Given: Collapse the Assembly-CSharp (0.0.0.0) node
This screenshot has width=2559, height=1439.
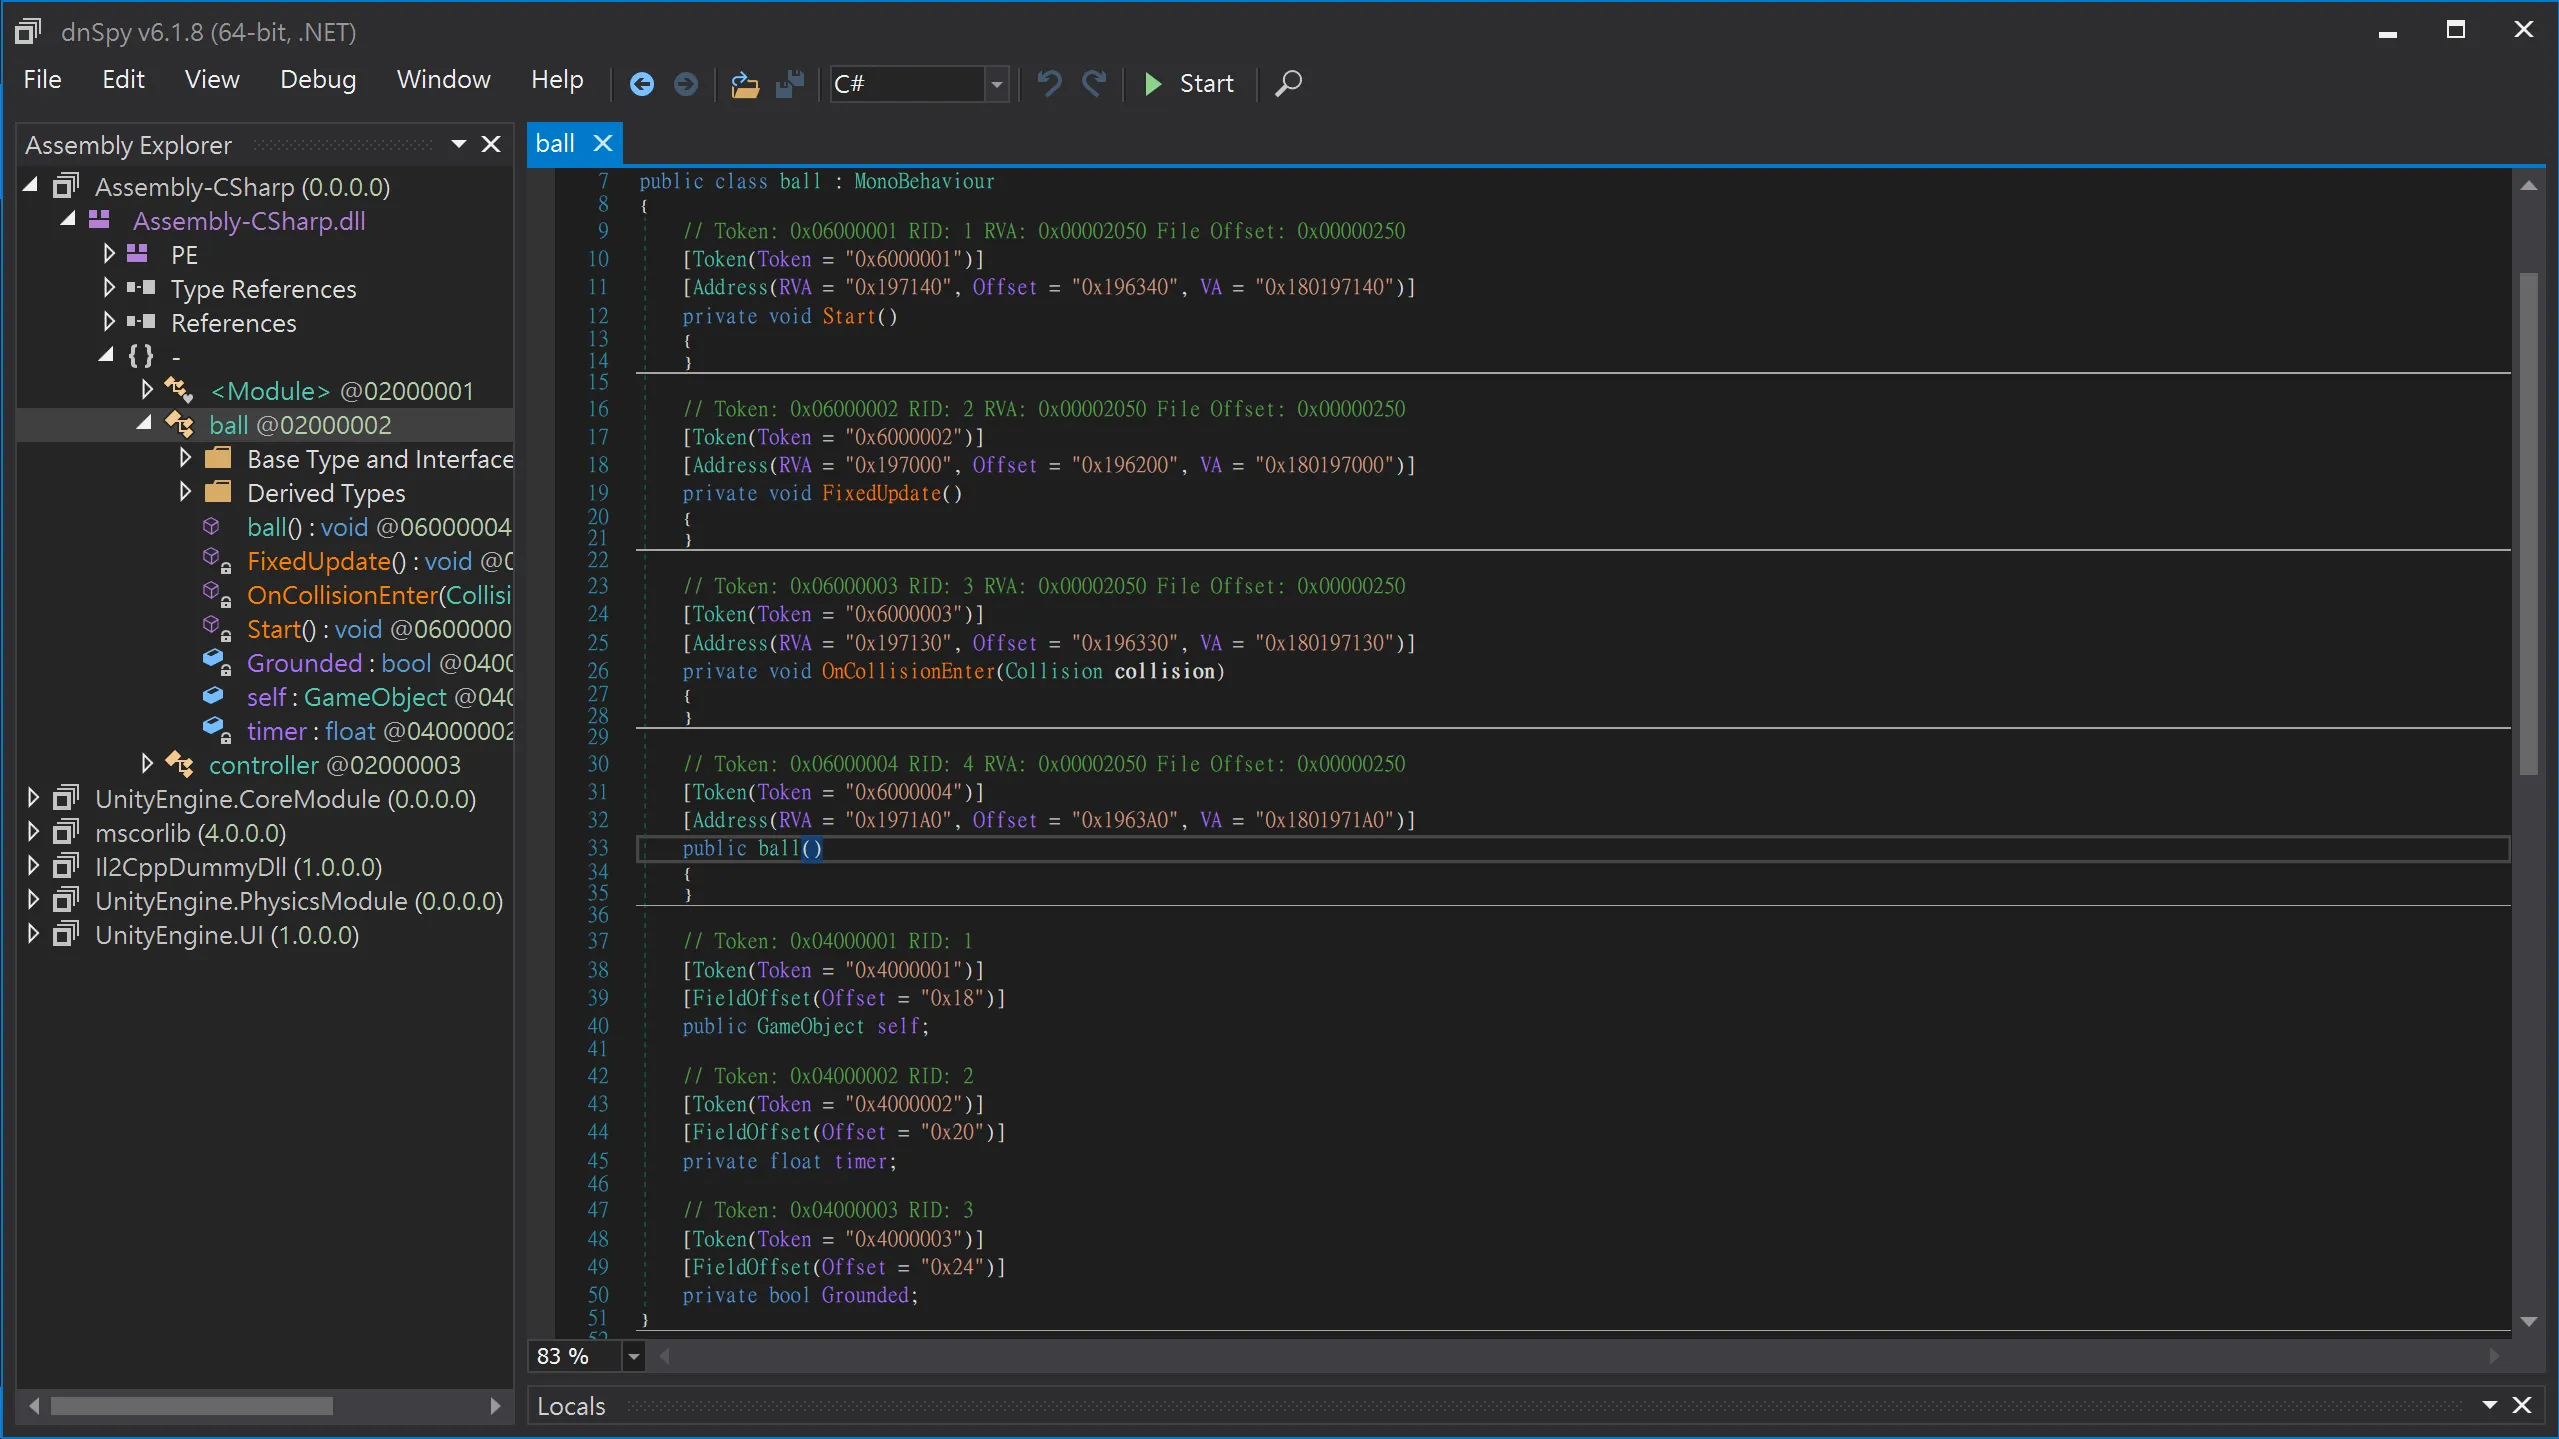Looking at the screenshot, I should [x=31, y=185].
